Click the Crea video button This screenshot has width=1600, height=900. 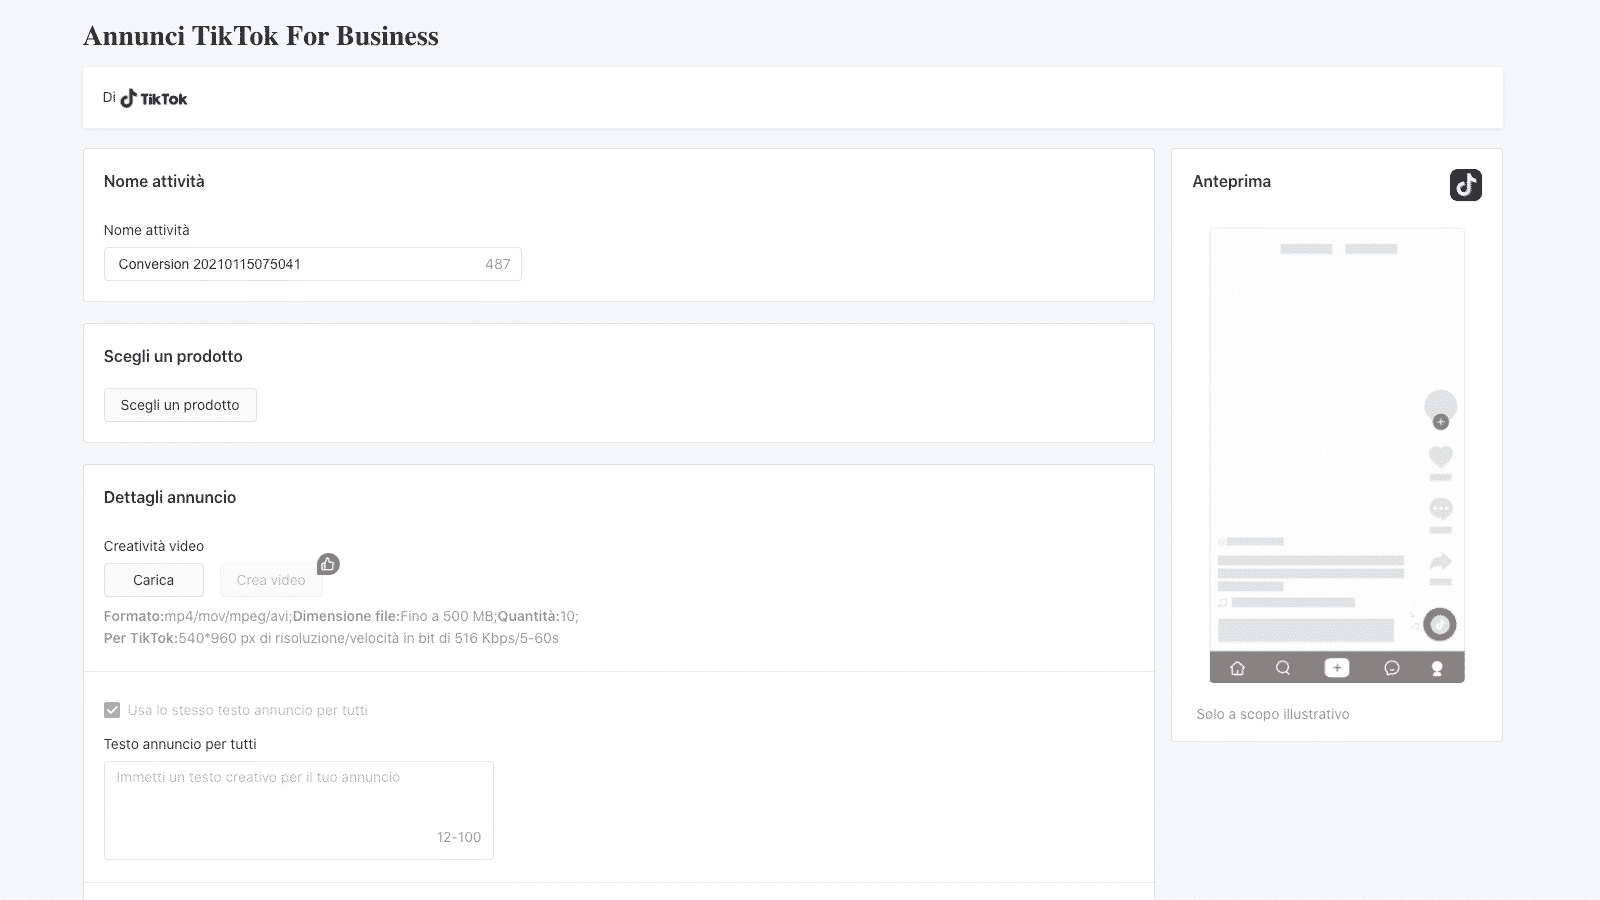(x=271, y=580)
